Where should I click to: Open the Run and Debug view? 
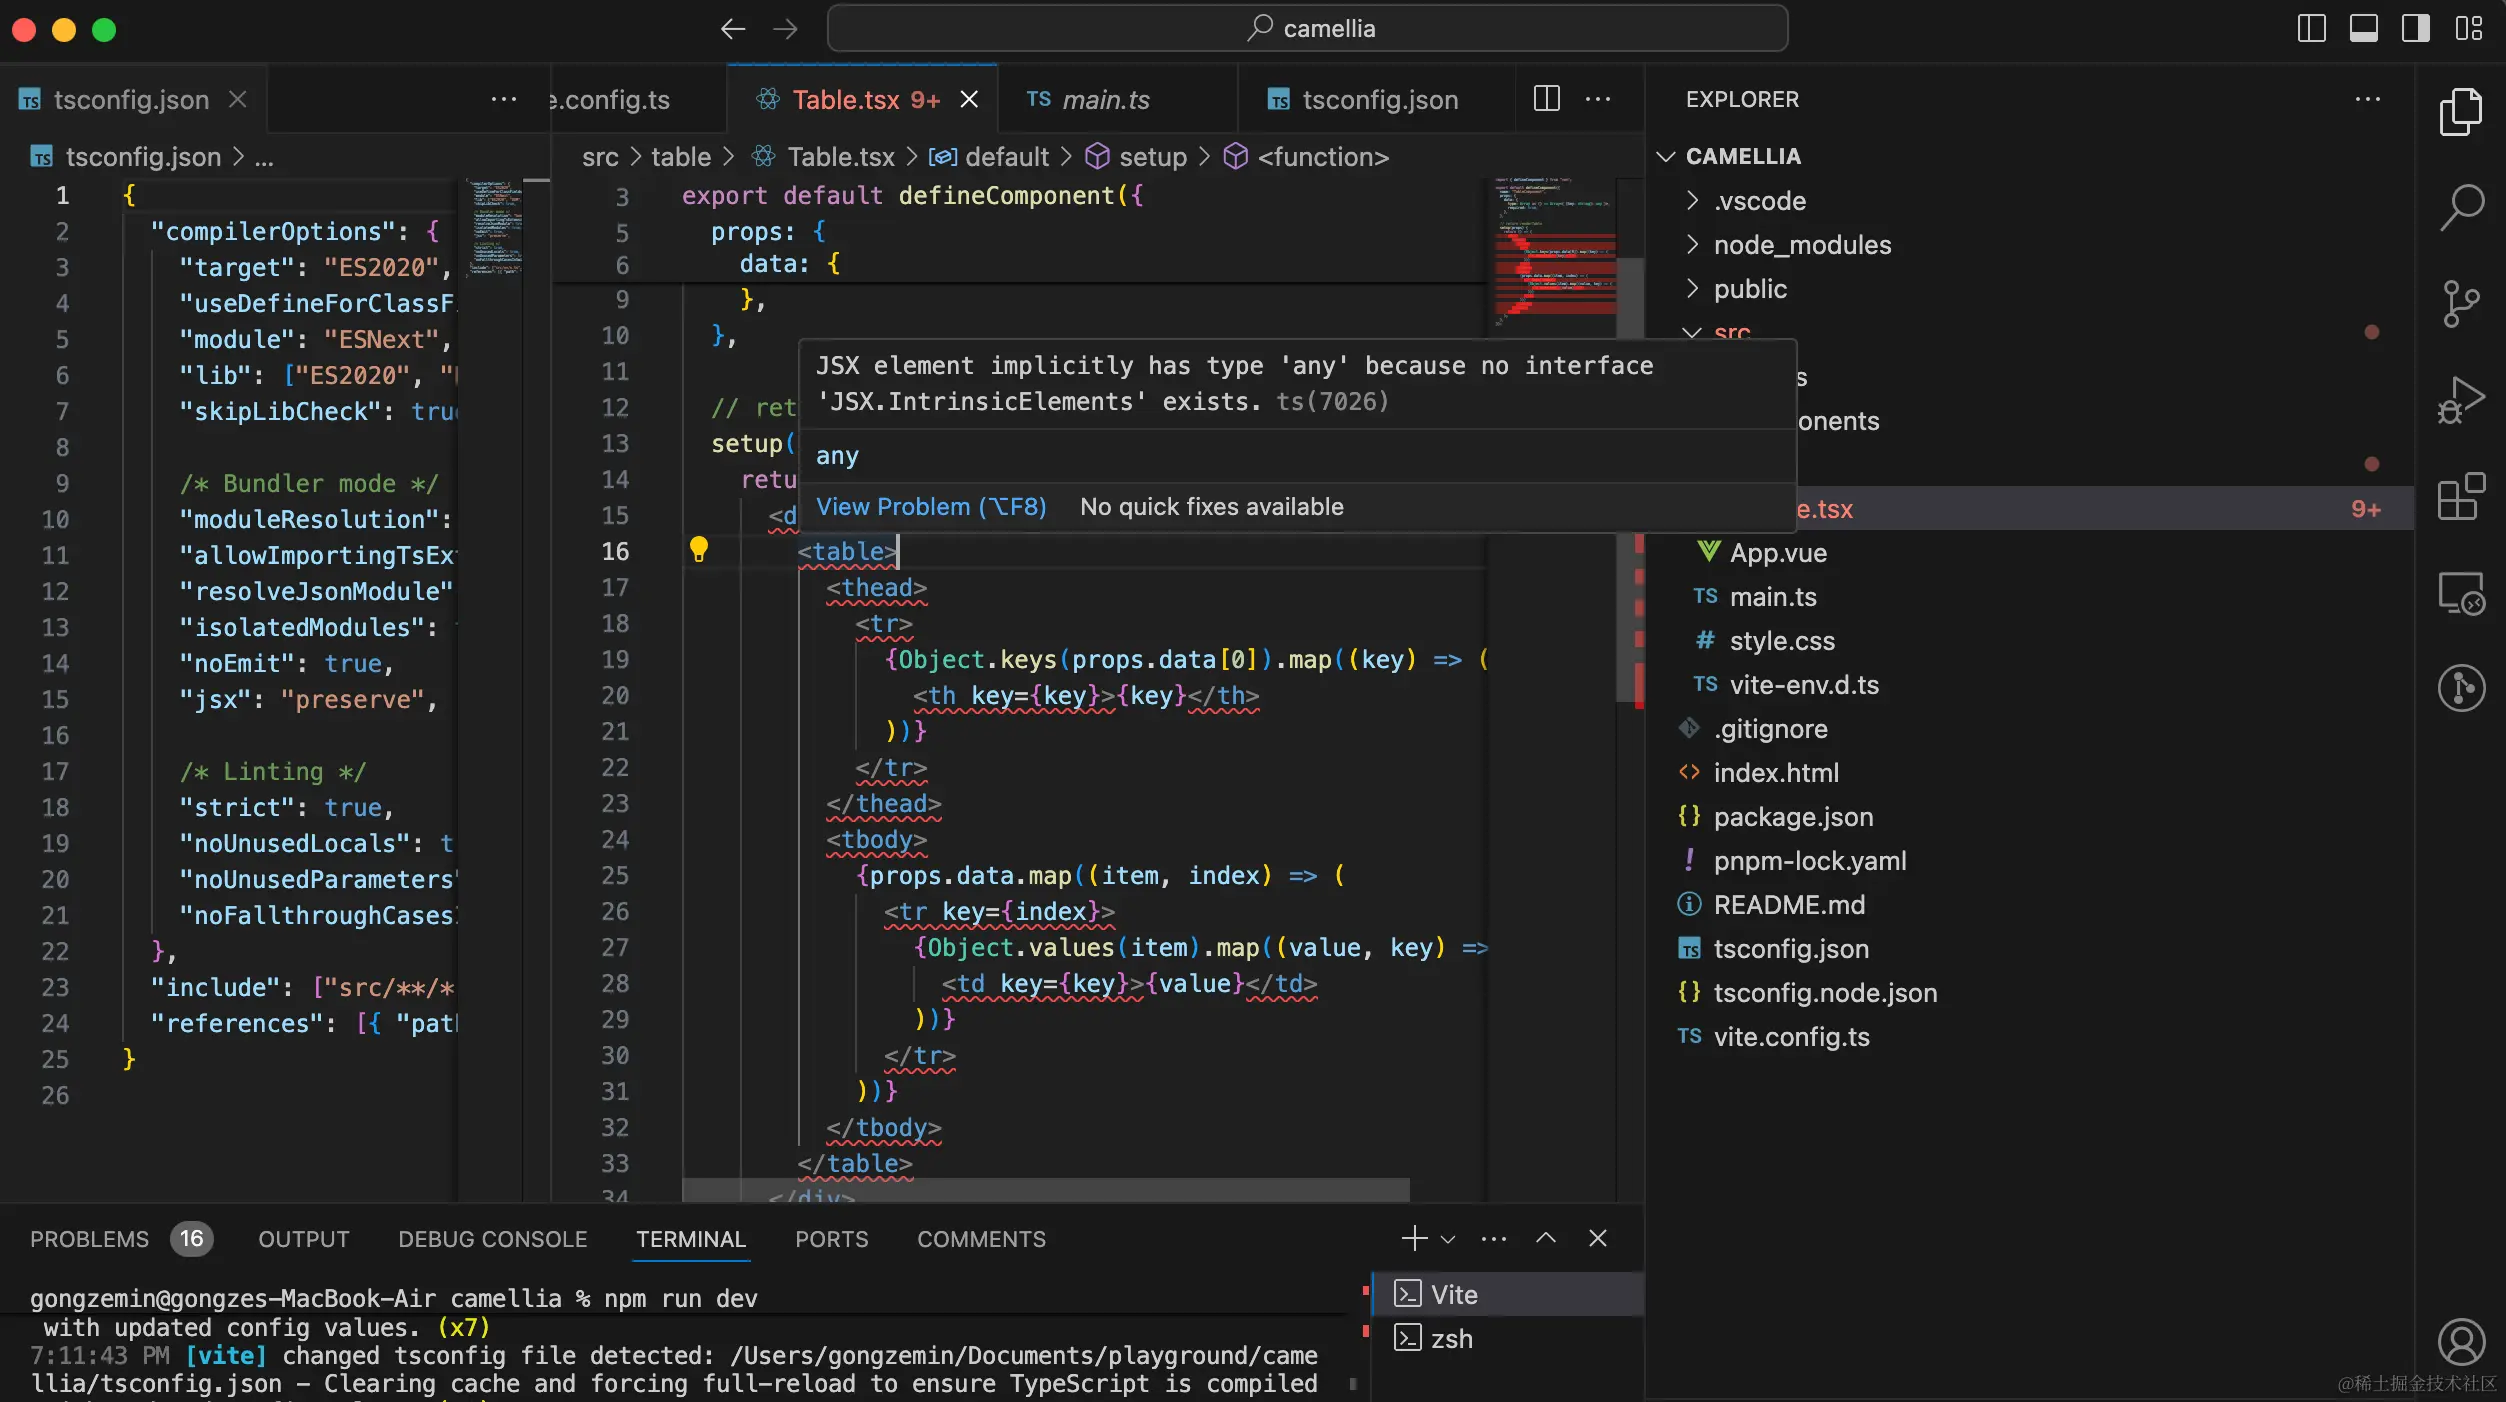click(x=2460, y=400)
